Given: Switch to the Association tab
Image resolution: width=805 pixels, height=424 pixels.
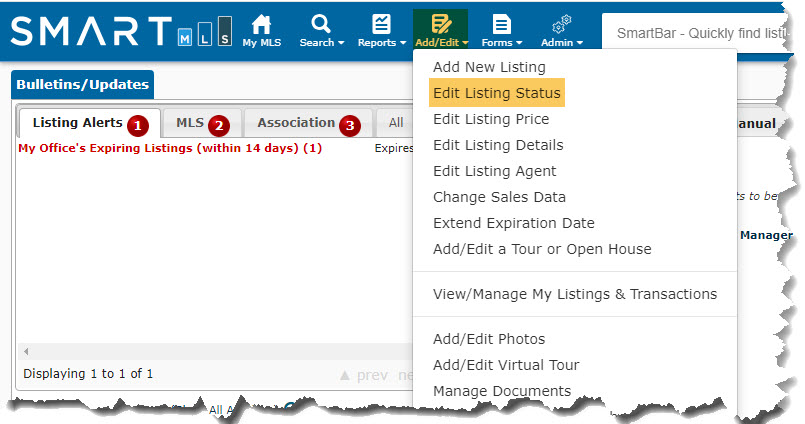Looking at the screenshot, I should 308,124.
